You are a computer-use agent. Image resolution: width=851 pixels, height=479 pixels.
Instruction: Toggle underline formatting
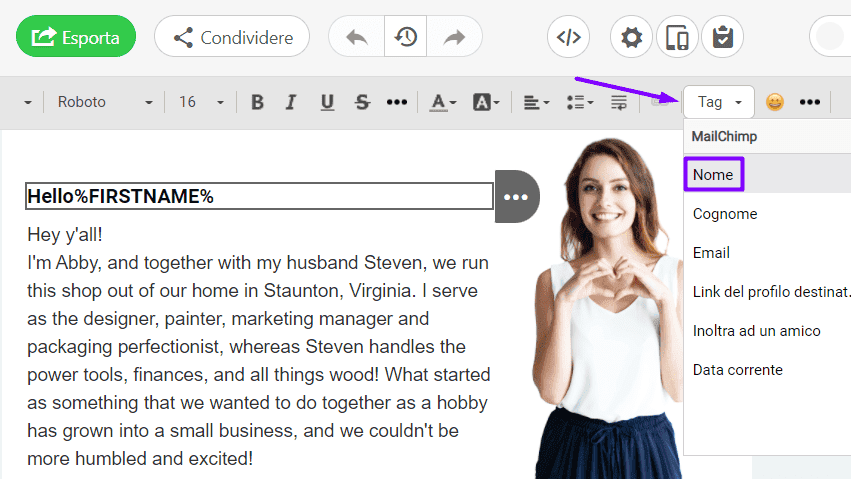pyautogui.click(x=327, y=102)
